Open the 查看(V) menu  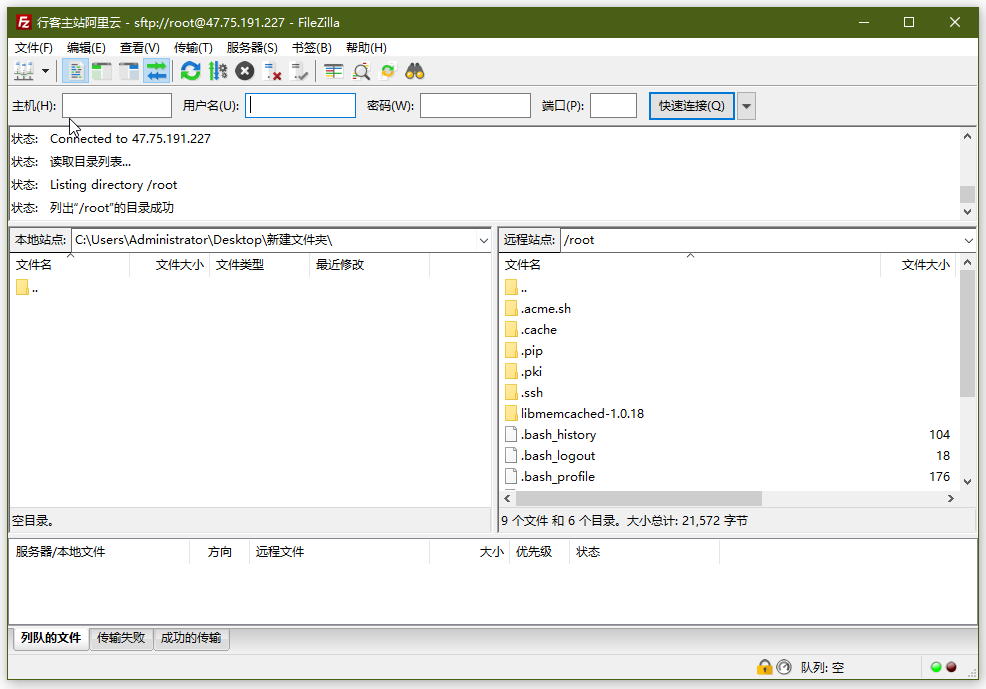click(140, 48)
